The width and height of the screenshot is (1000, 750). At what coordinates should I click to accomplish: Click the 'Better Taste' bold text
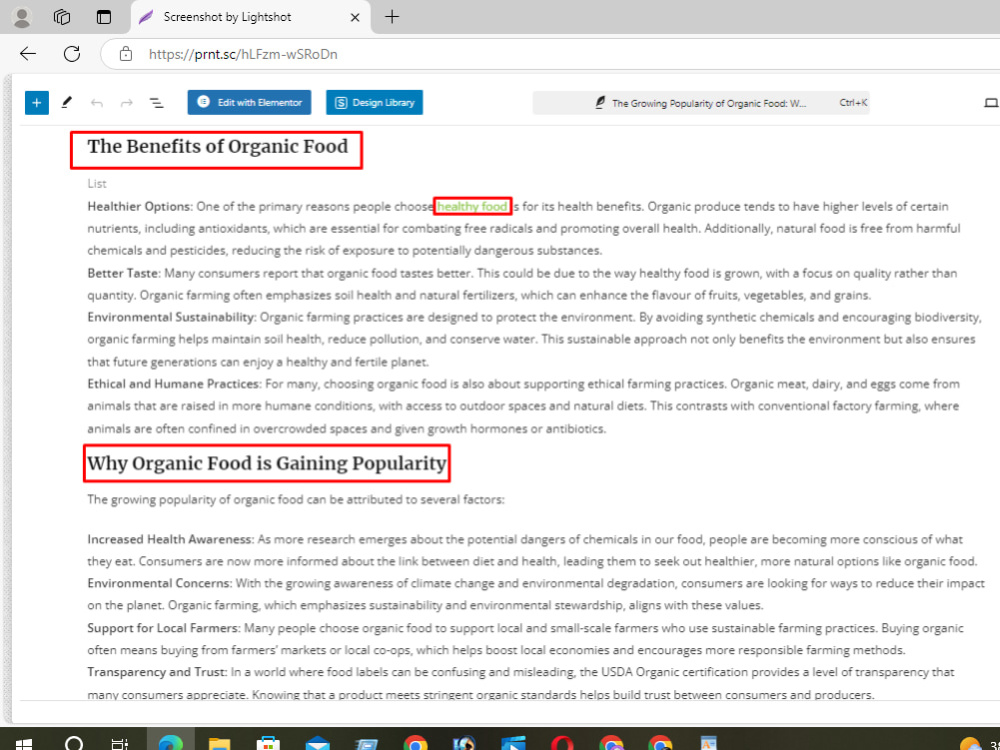click(123, 273)
